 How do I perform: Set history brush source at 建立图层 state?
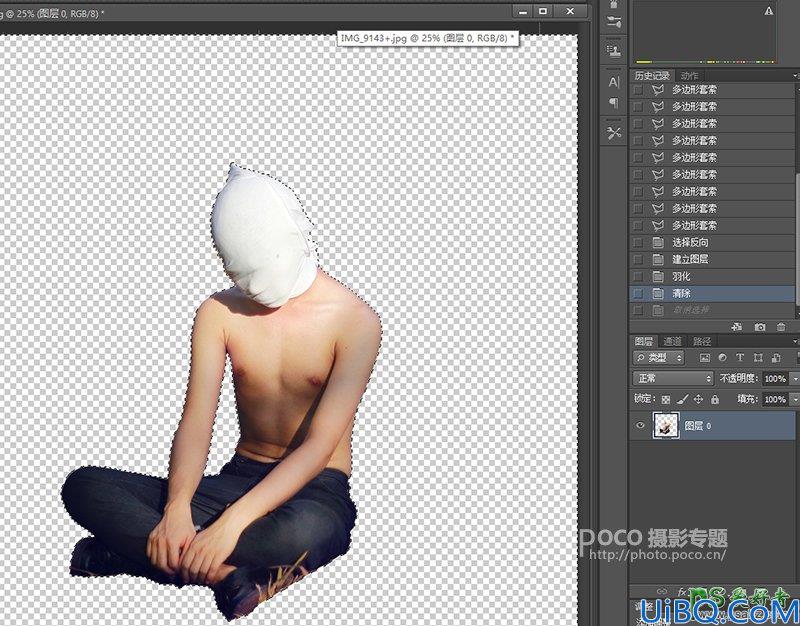point(638,259)
